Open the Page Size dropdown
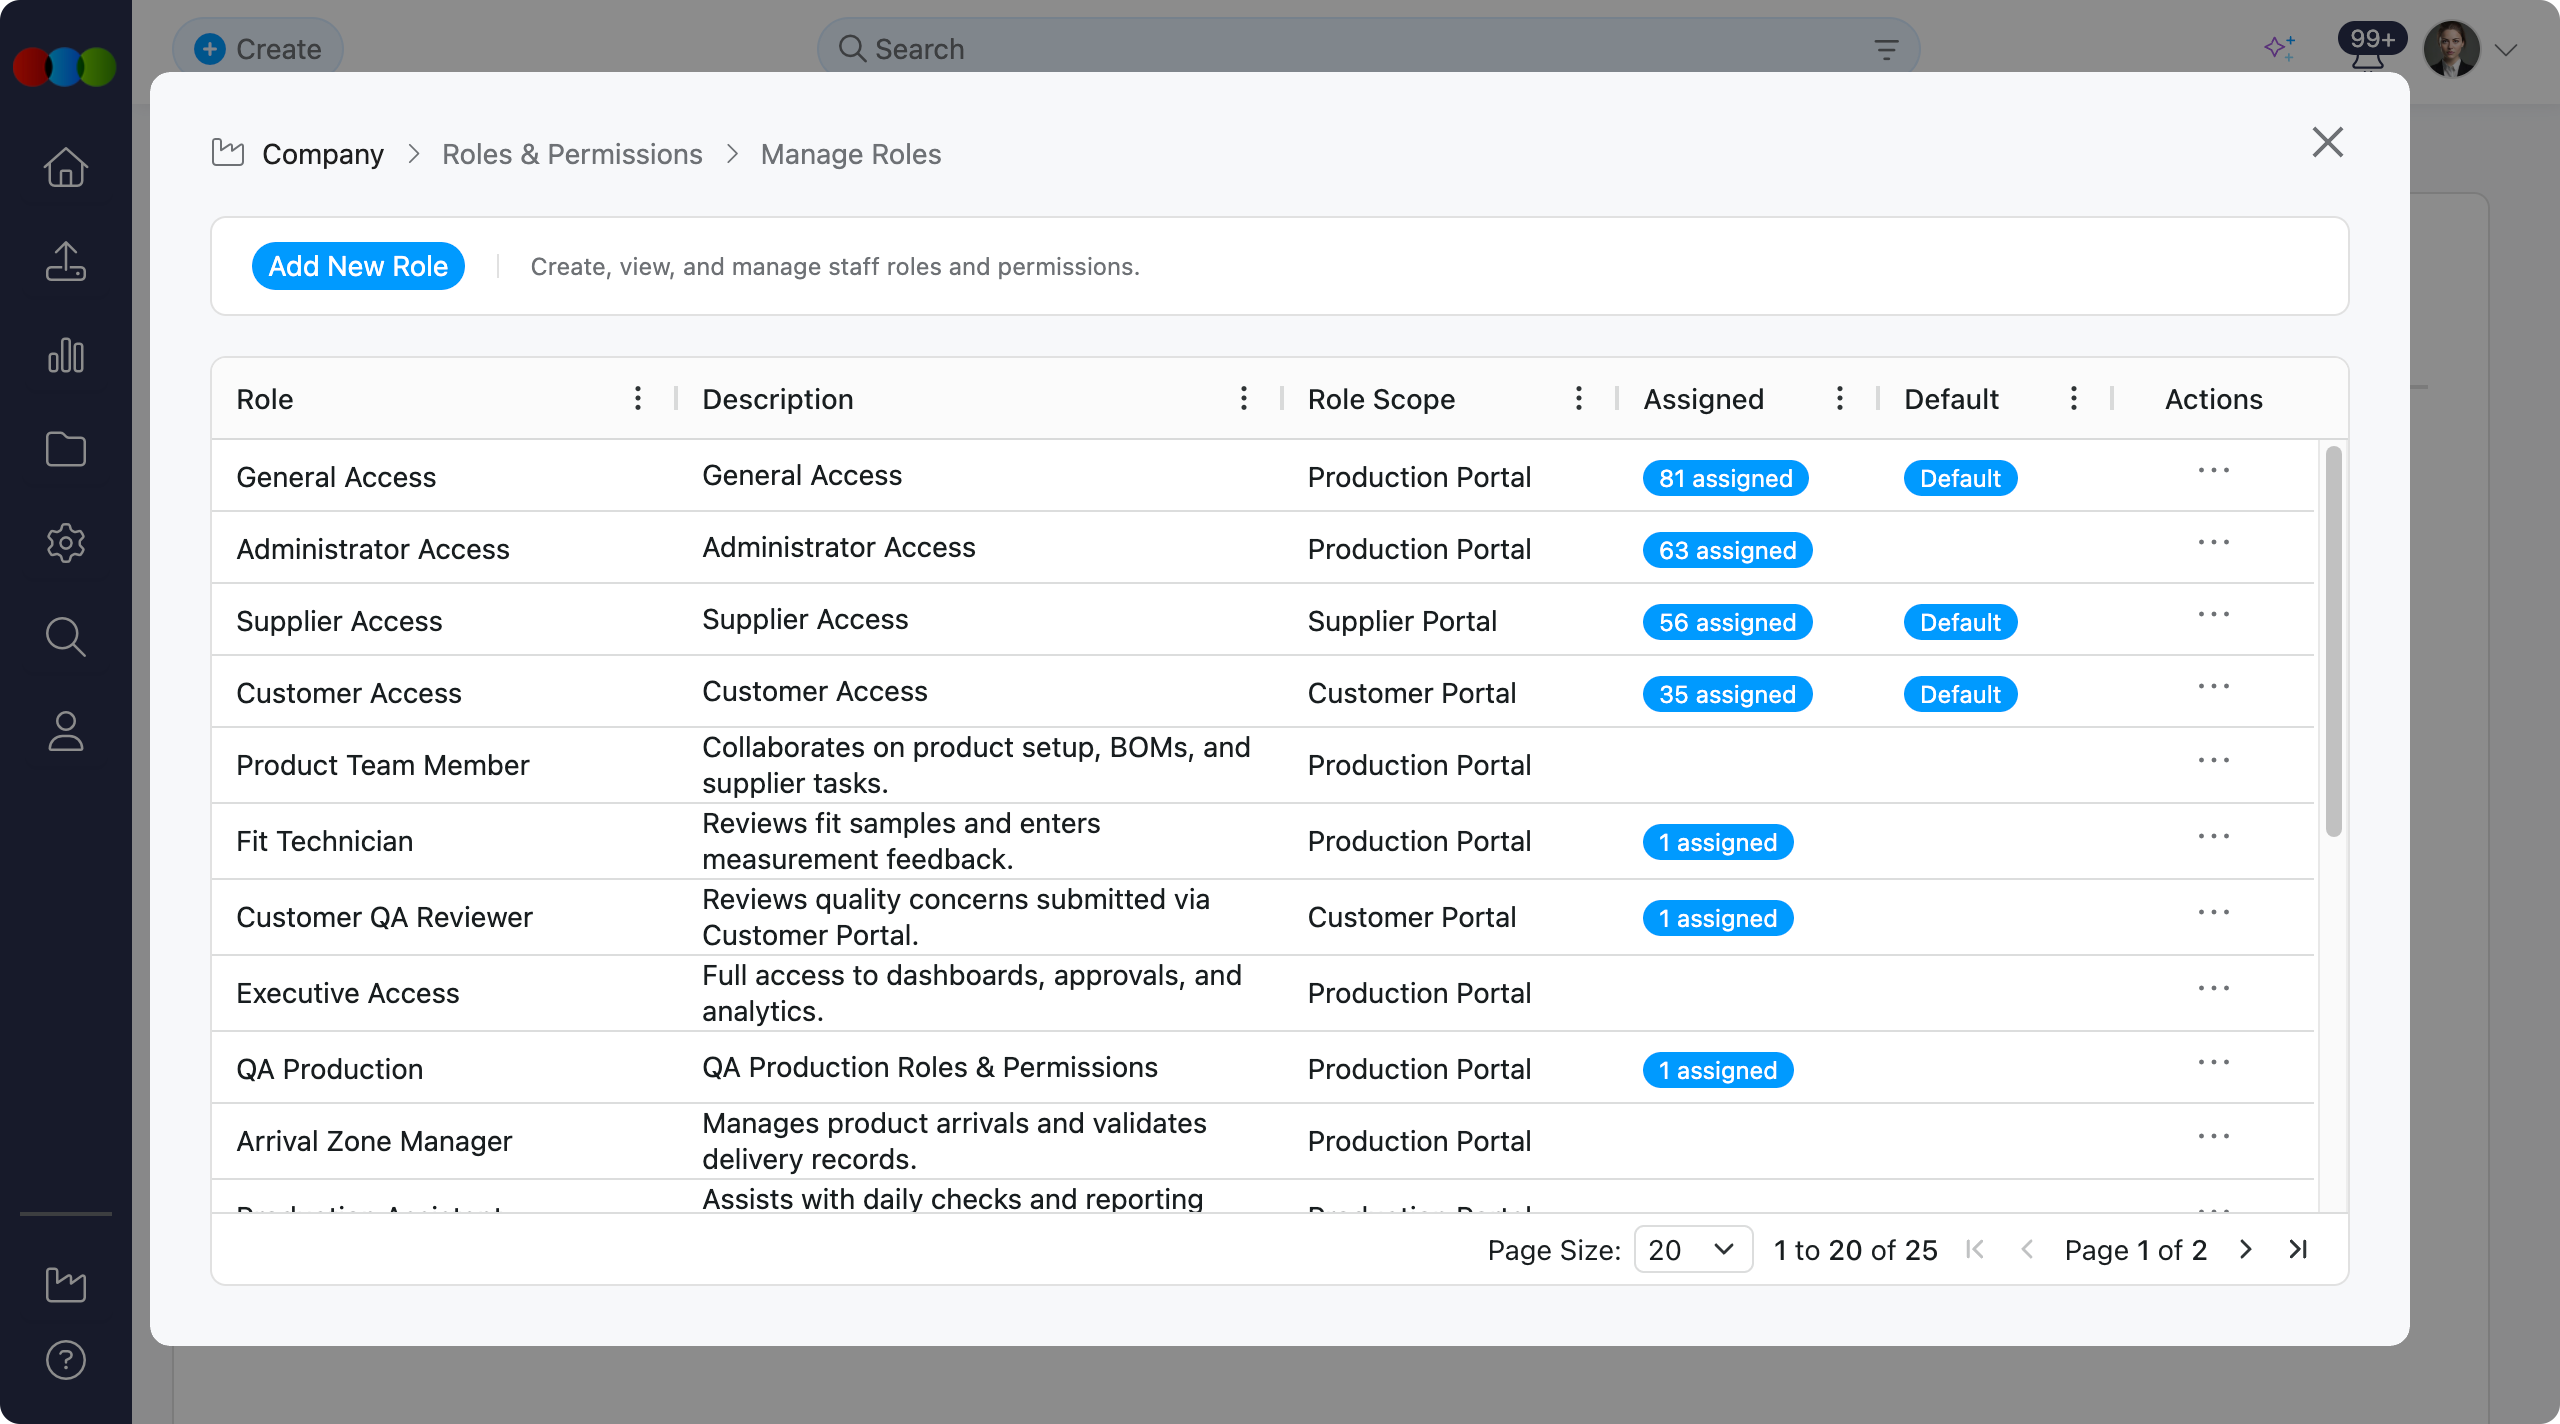The image size is (2560, 1424). (1691, 1249)
